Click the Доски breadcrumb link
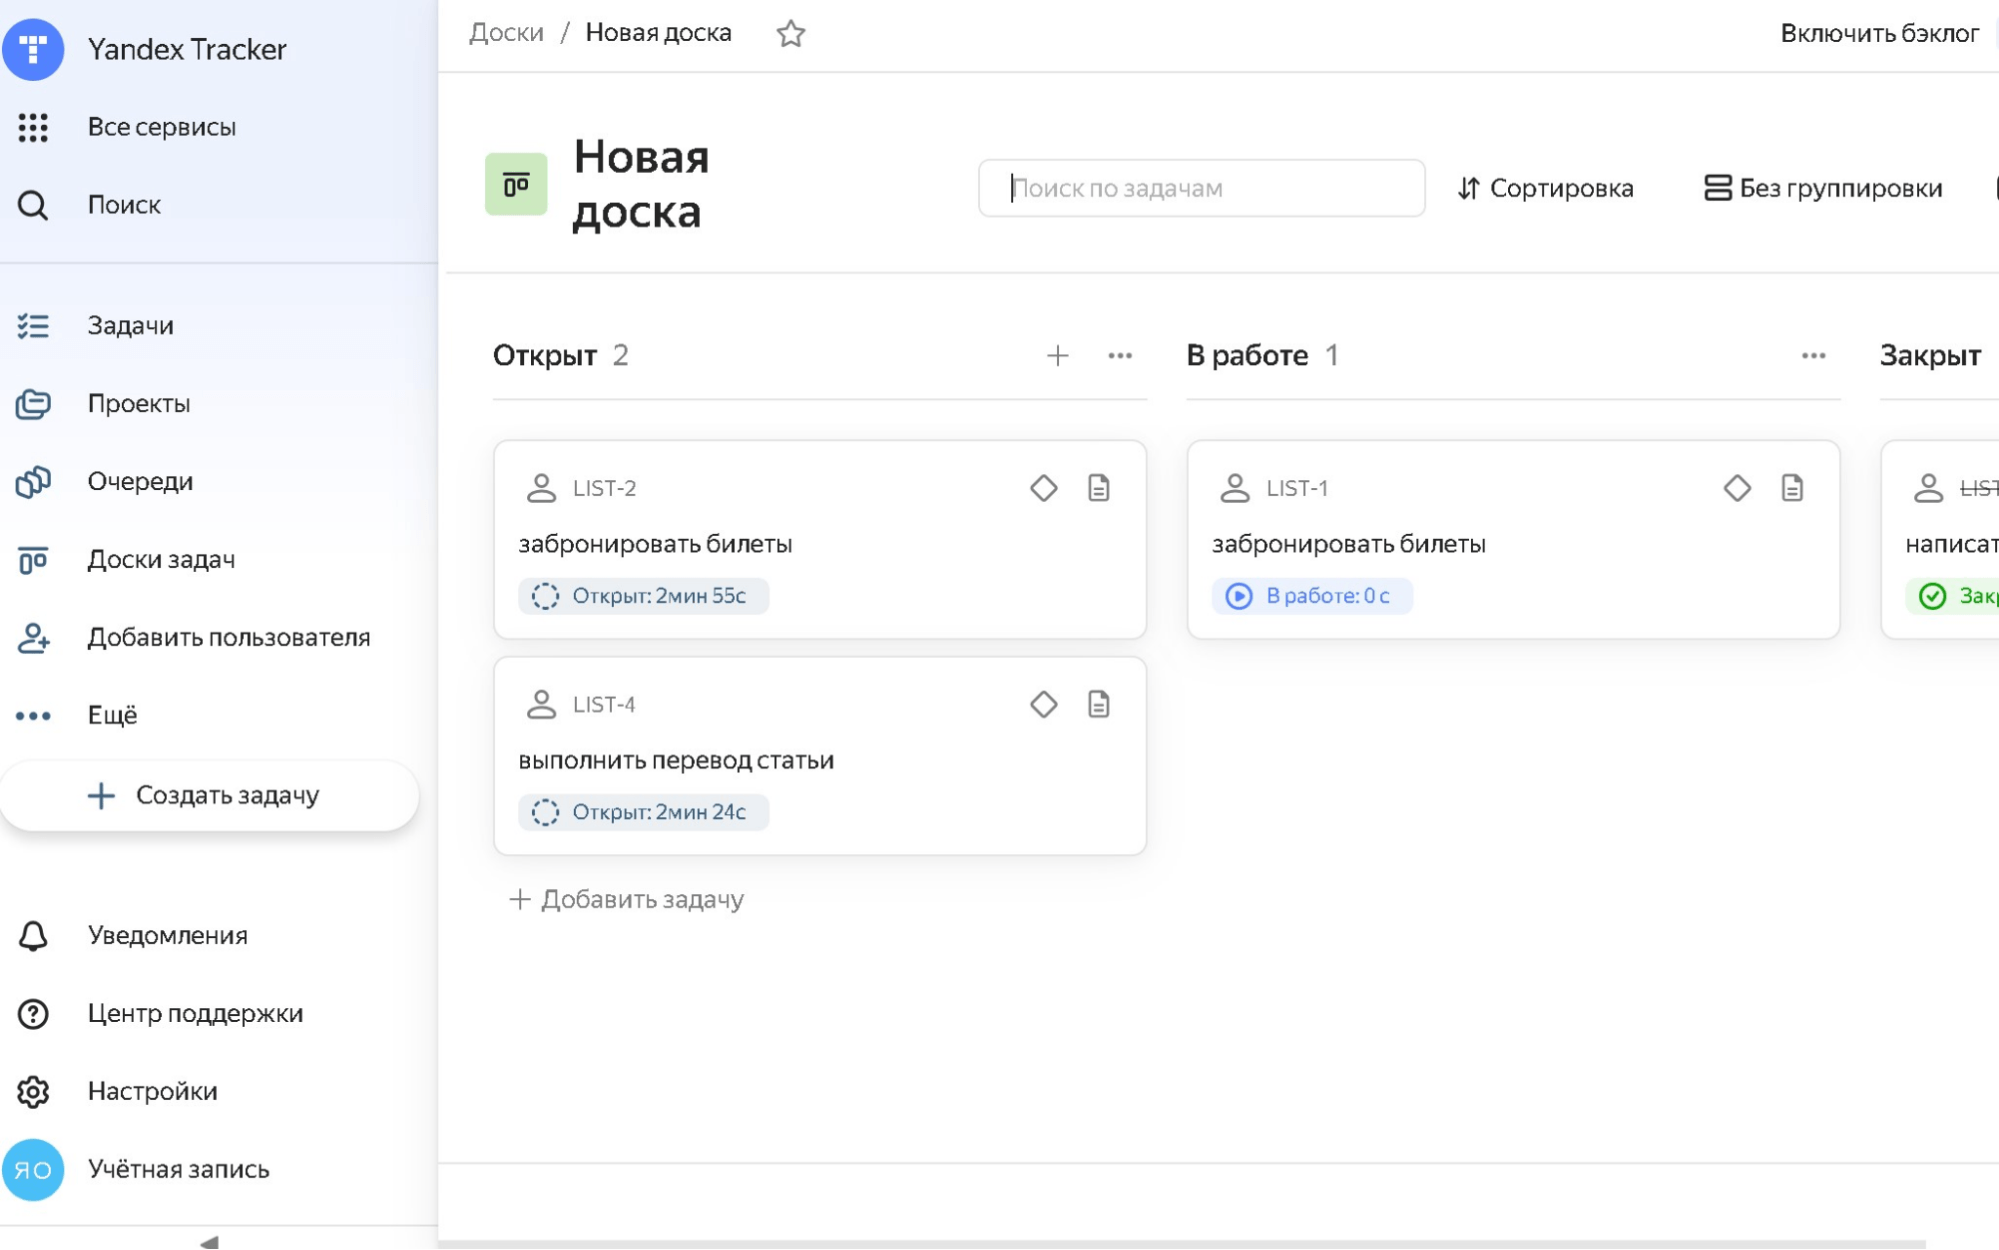This screenshot has height=1250, width=1999. point(506,33)
